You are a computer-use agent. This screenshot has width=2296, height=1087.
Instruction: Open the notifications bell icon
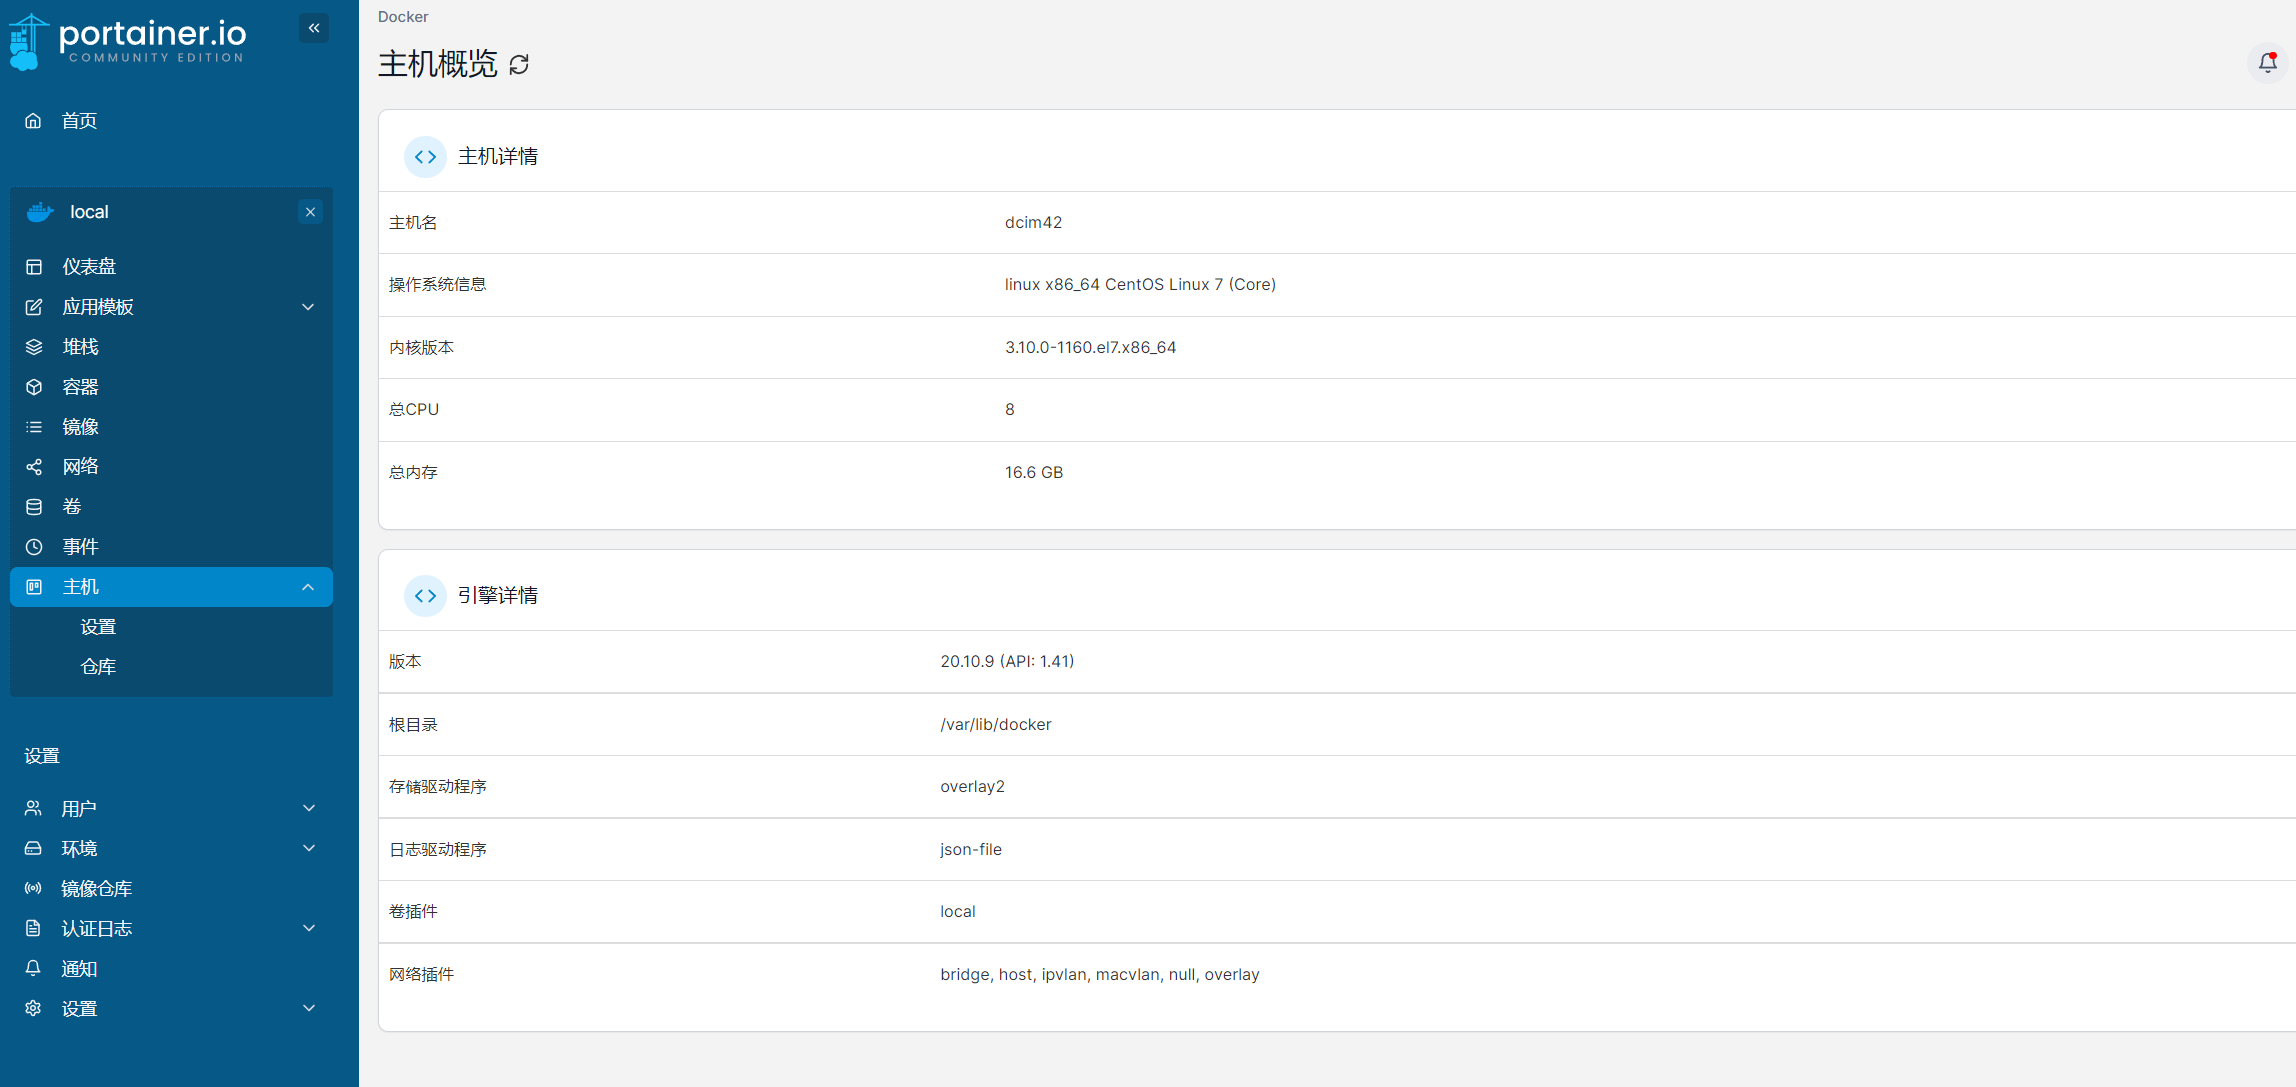[2267, 63]
